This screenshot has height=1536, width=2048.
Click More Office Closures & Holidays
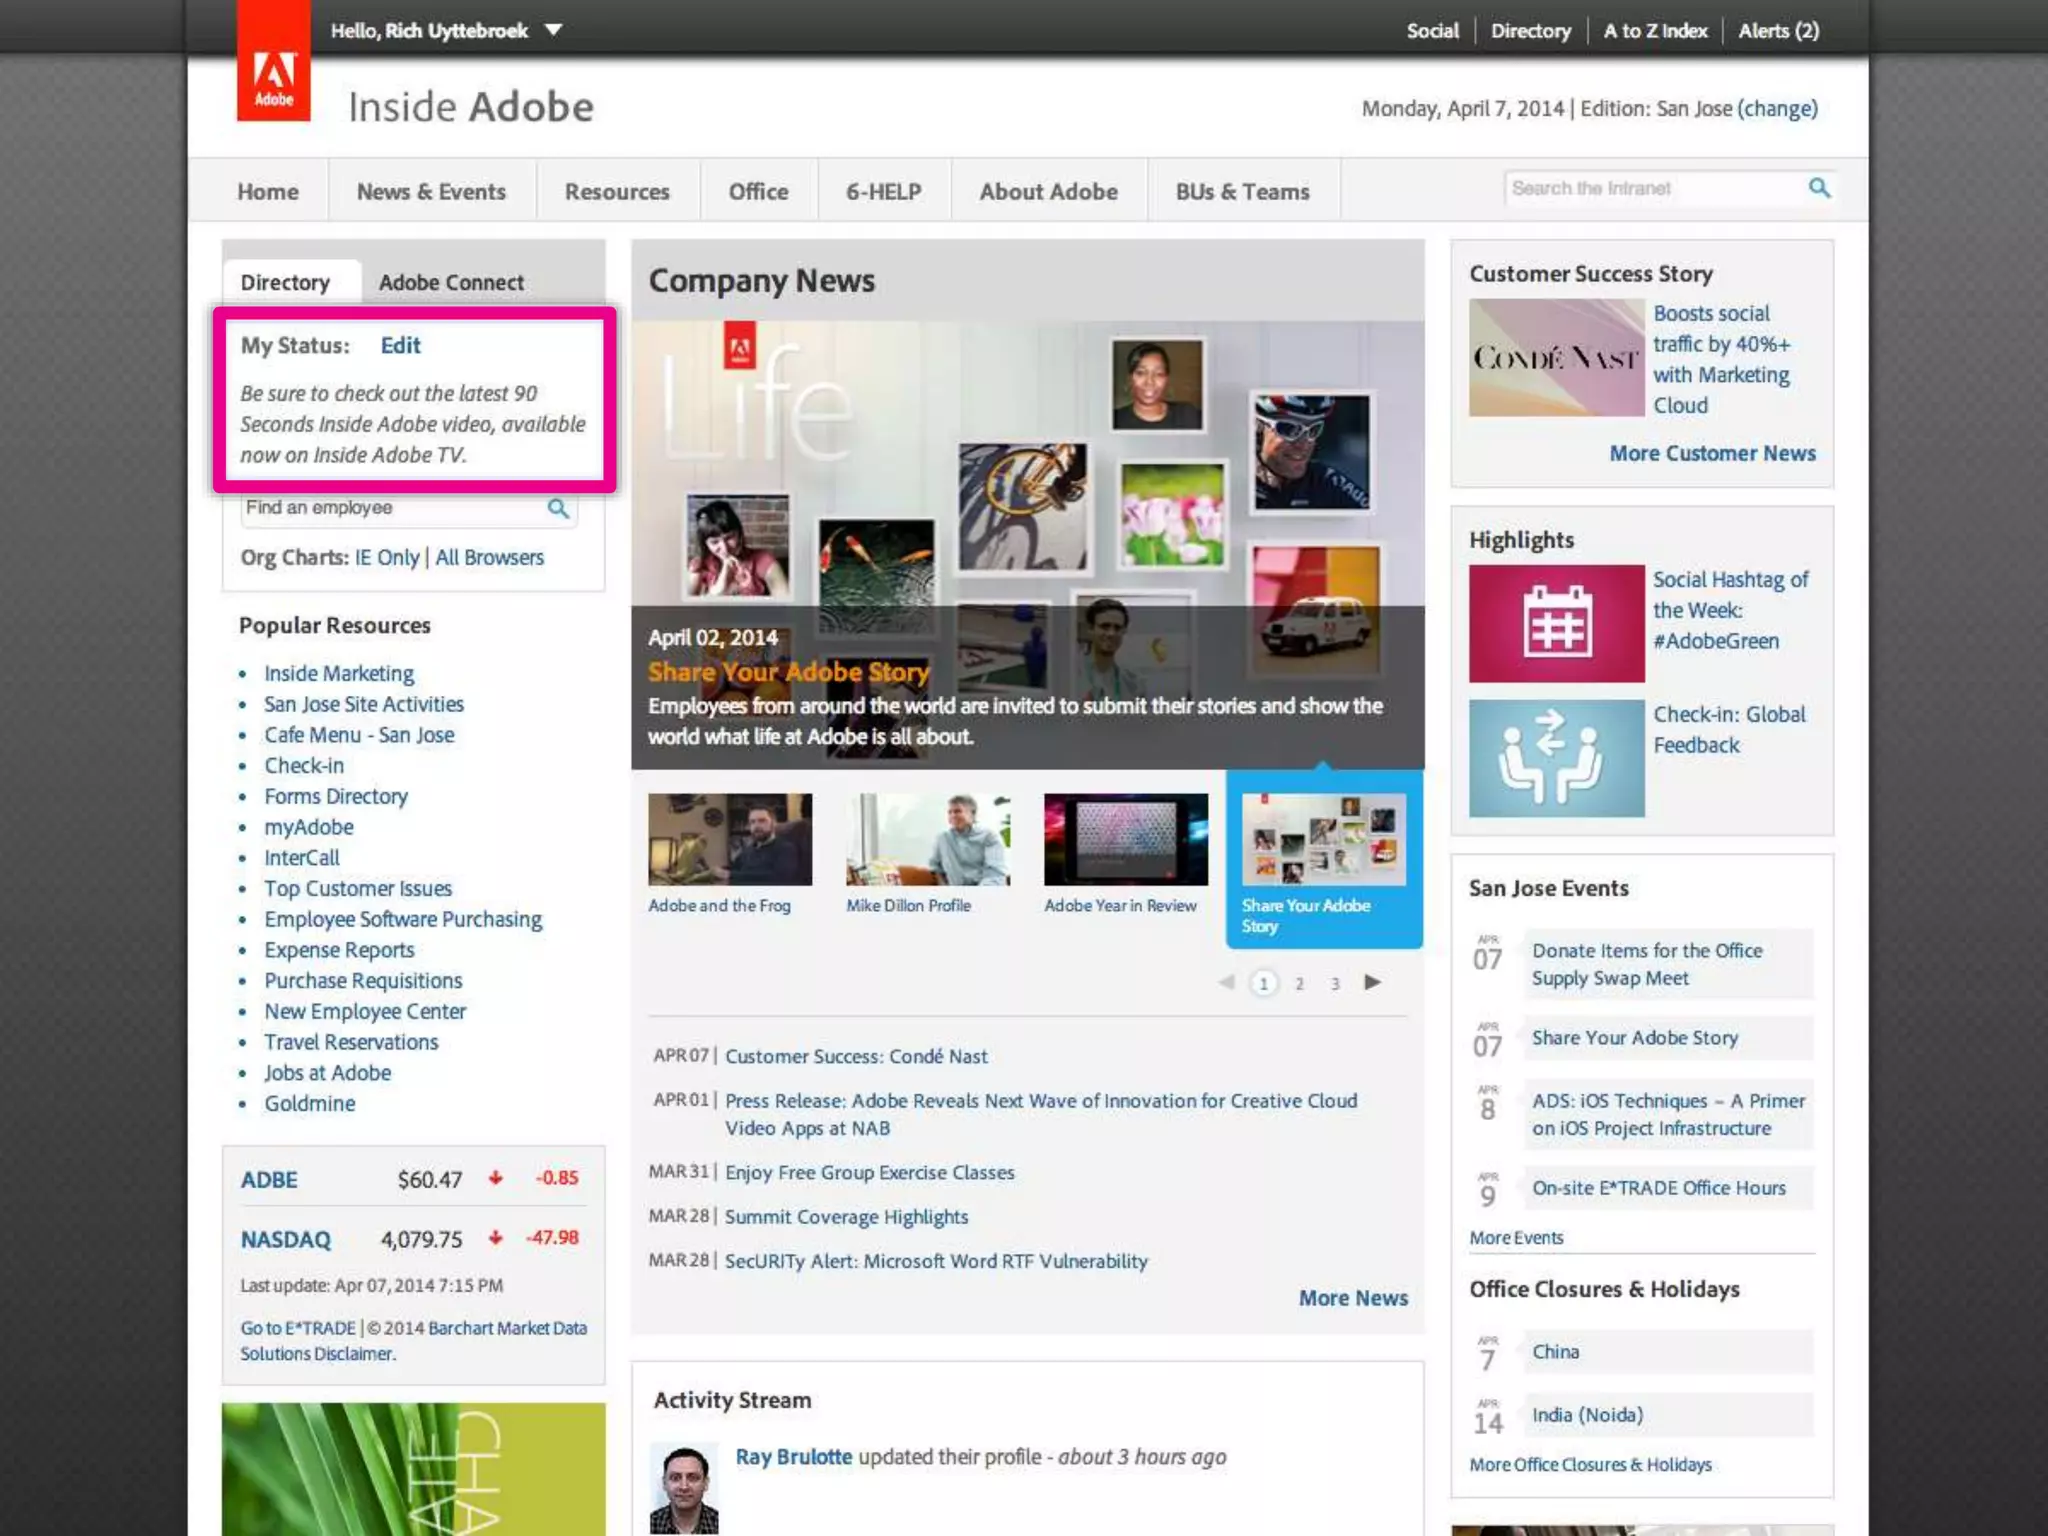[1590, 1464]
